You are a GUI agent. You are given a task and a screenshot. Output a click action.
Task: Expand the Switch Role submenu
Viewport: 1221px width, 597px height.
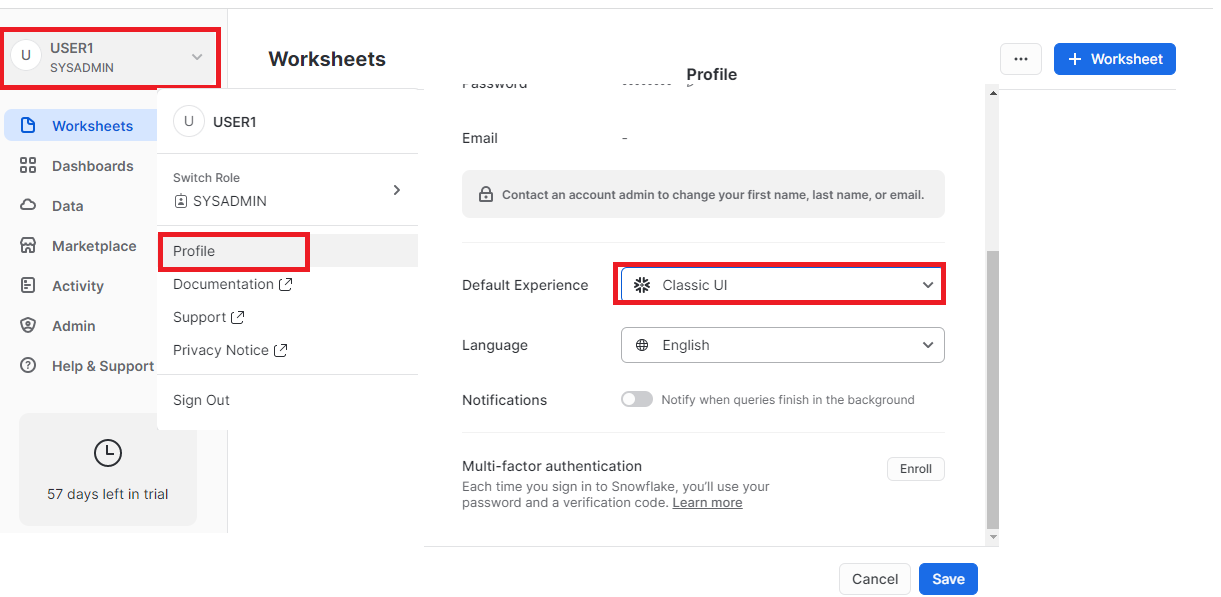tap(396, 190)
